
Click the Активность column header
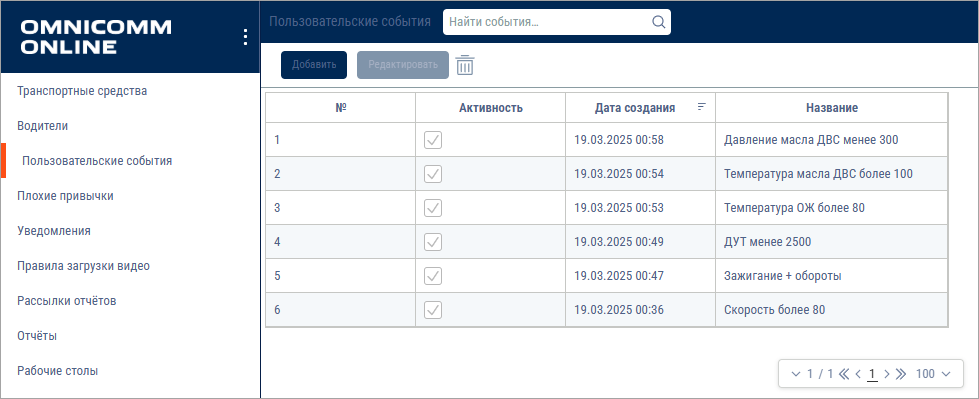click(x=491, y=107)
